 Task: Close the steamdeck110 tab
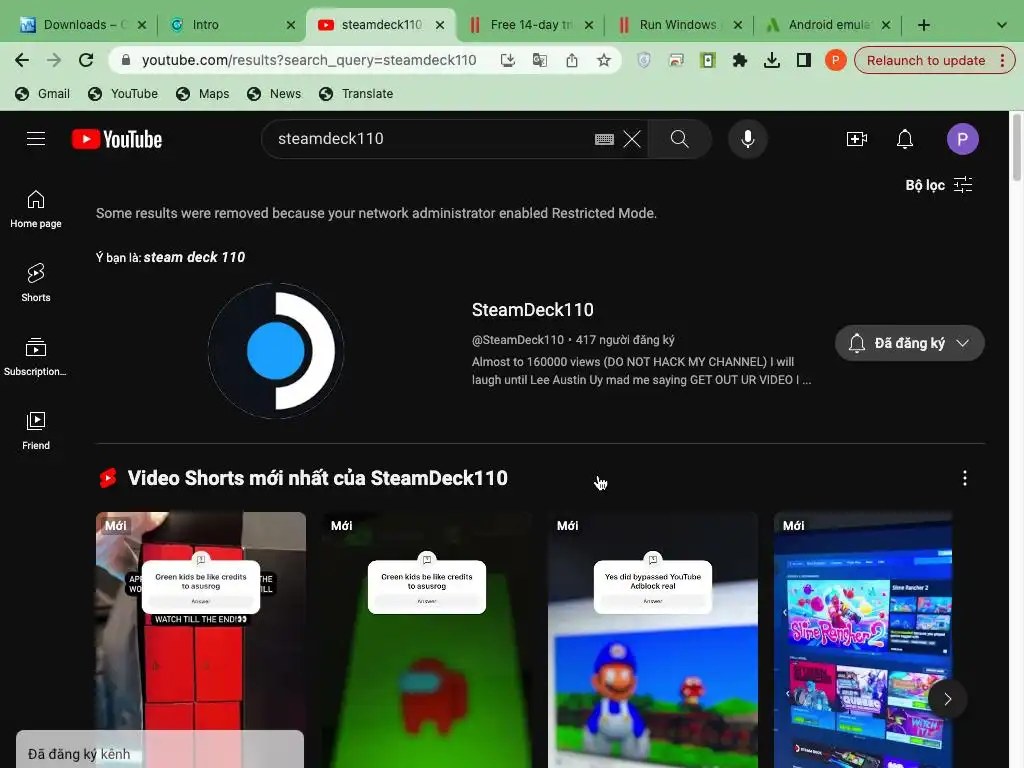[440, 25]
